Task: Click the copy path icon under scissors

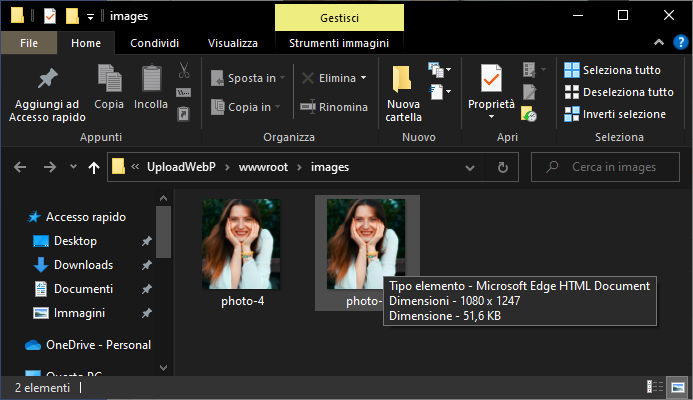Action: pos(183,92)
